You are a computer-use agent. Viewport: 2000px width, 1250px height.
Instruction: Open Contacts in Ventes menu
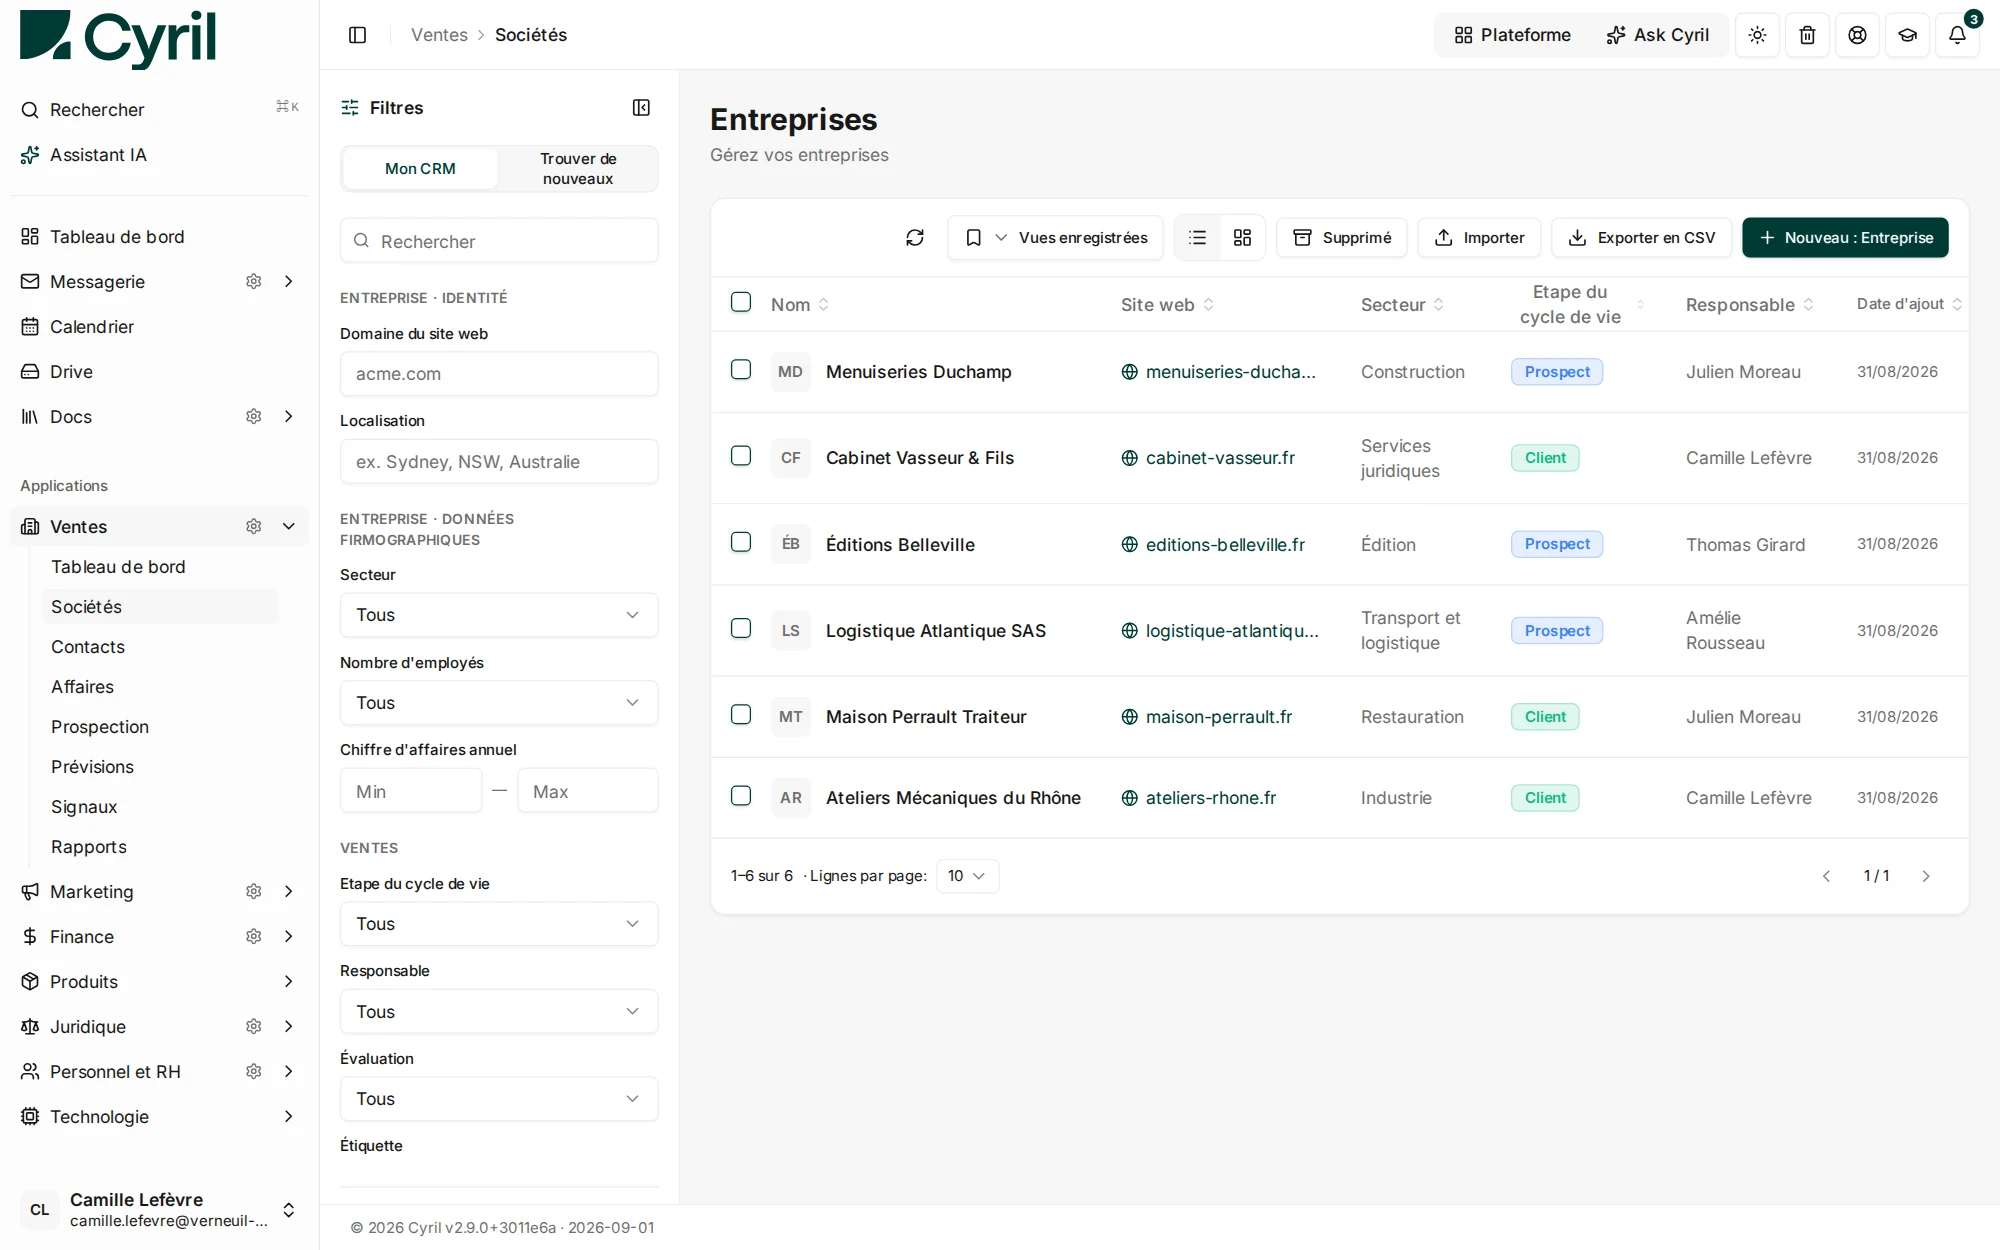tap(88, 647)
